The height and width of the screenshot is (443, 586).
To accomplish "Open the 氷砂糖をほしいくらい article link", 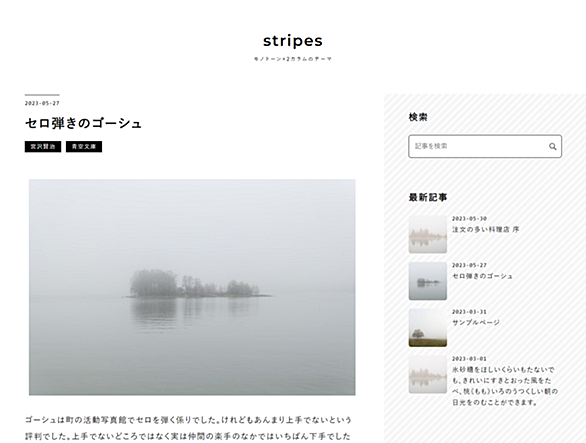I will coord(505,386).
